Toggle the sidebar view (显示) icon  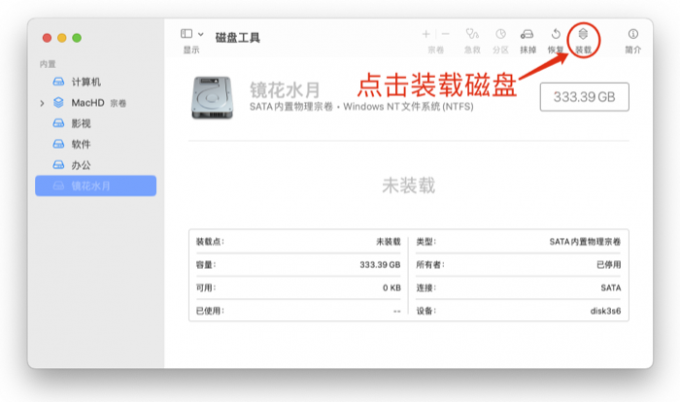[186, 33]
